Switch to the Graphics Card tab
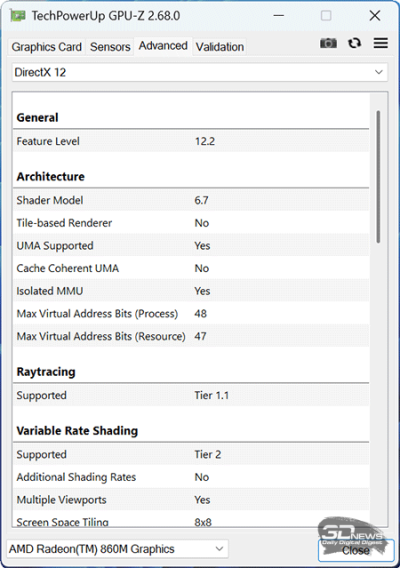The image size is (400, 568). click(46, 47)
